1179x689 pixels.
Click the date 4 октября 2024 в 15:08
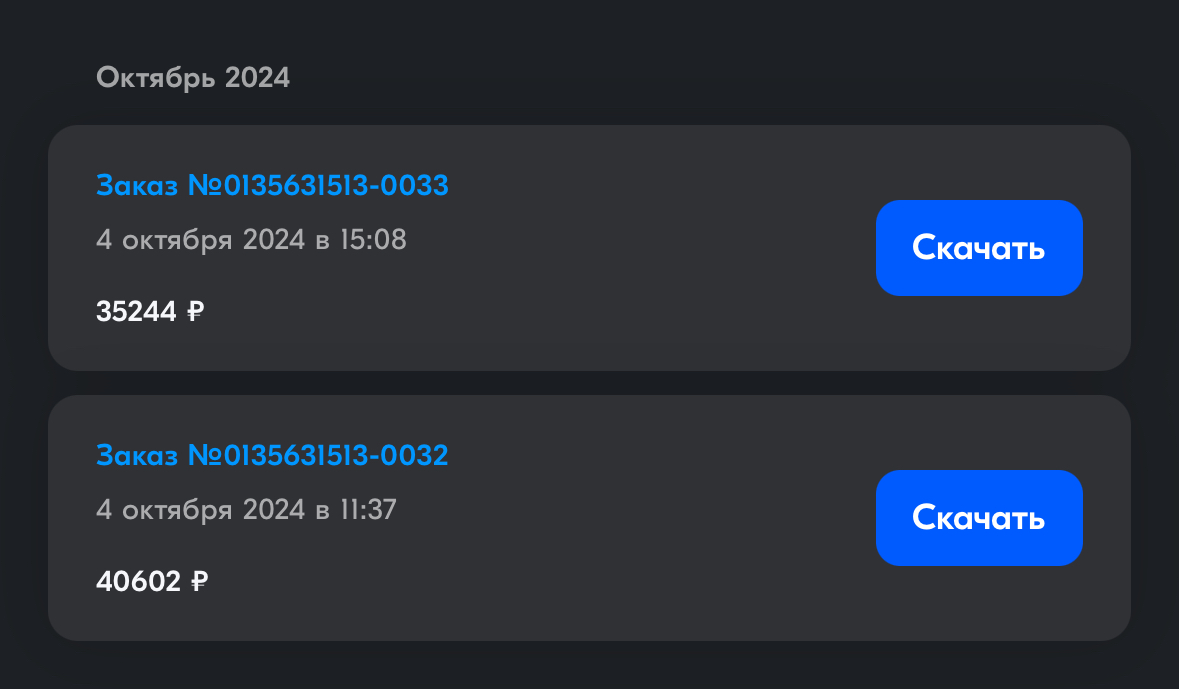coord(251,240)
